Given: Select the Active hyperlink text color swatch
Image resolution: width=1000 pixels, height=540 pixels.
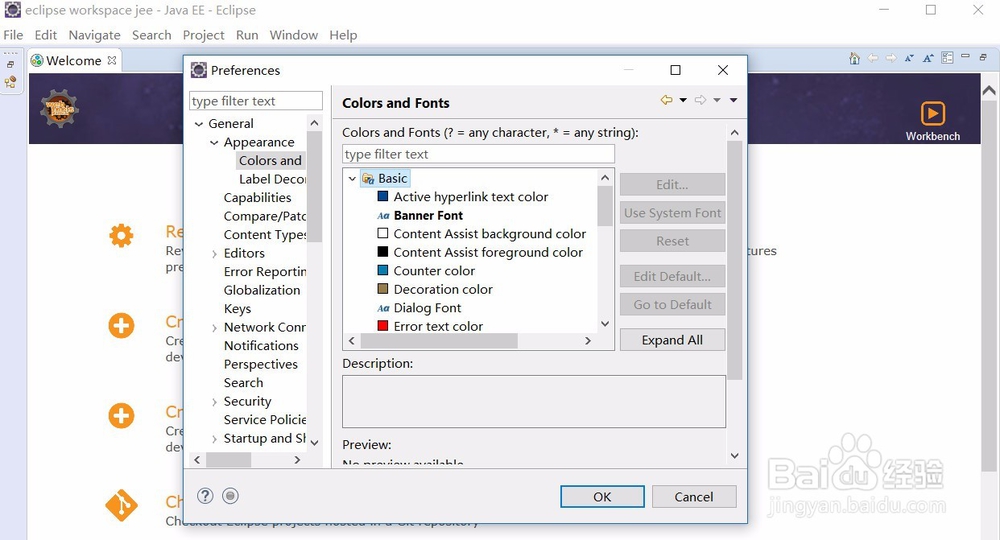Looking at the screenshot, I should point(383,196).
